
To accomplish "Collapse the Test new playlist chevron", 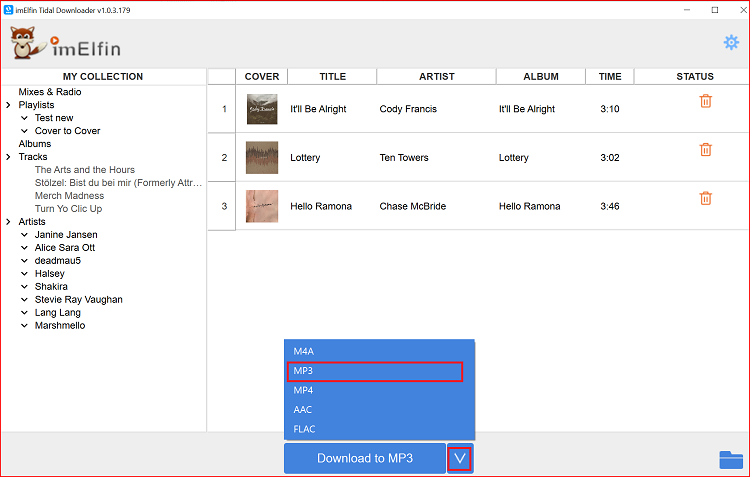I will [24, 118].
